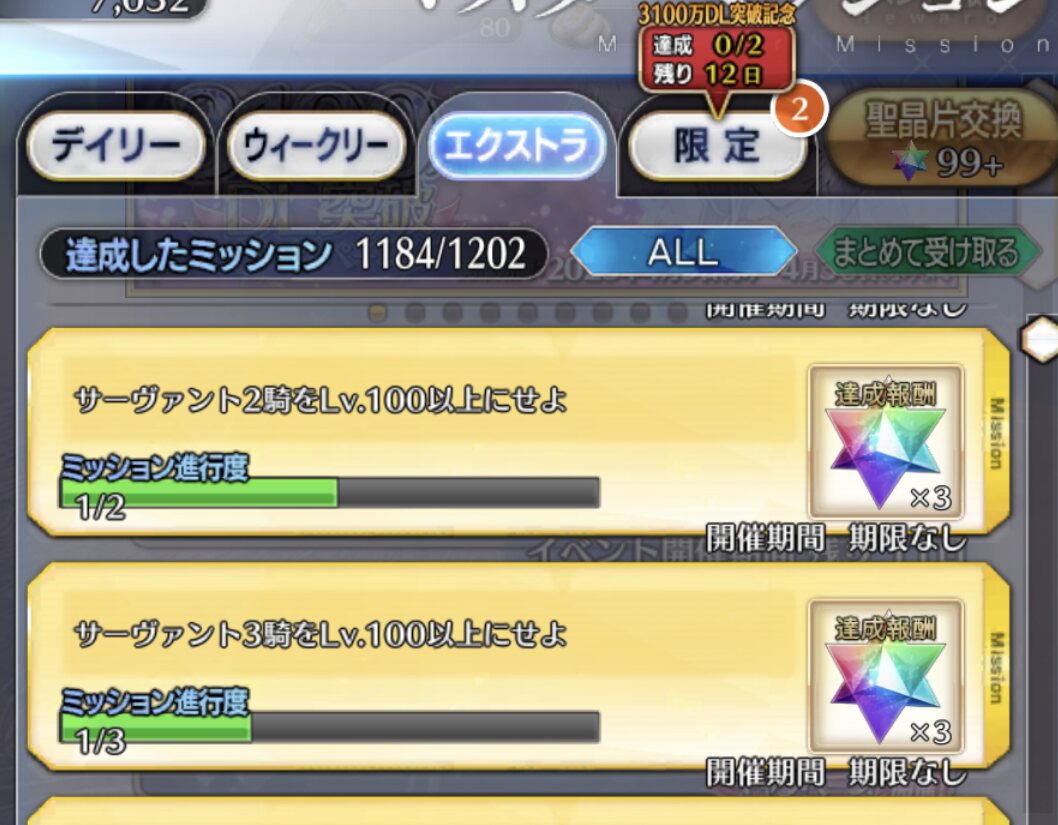Select the サーヴァント3騎 Lv.100 mission
Image resolution: width=1058 pixels, height=825 pixels.
[x=518, y=666]
